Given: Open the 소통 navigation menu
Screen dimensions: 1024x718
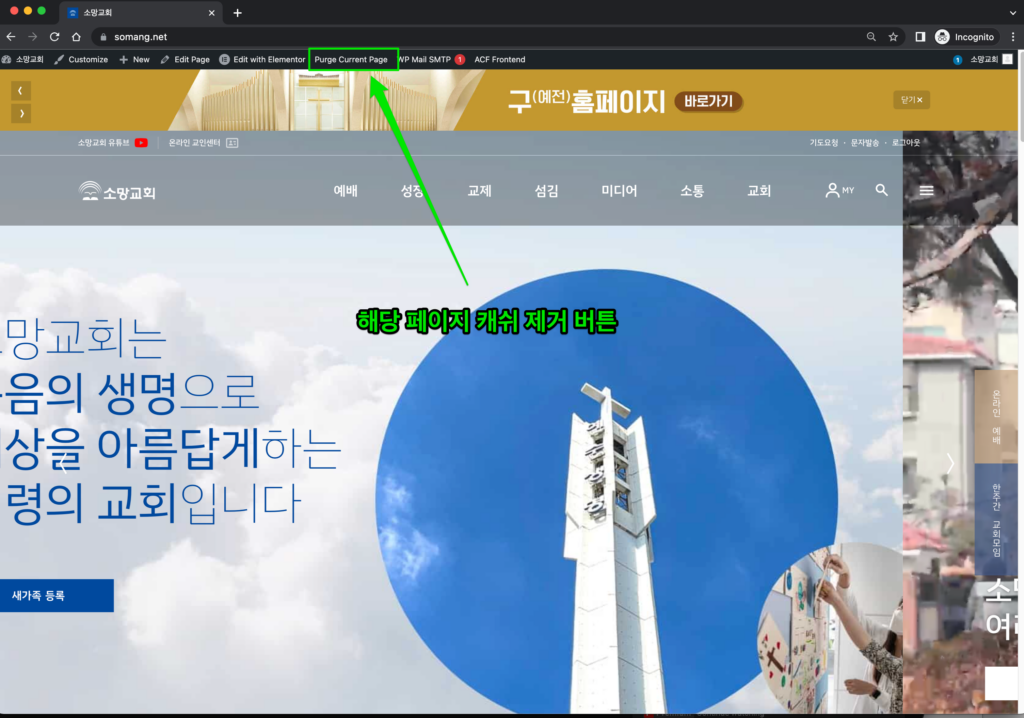Looking at the screenshot, I should tap(692, 191).
